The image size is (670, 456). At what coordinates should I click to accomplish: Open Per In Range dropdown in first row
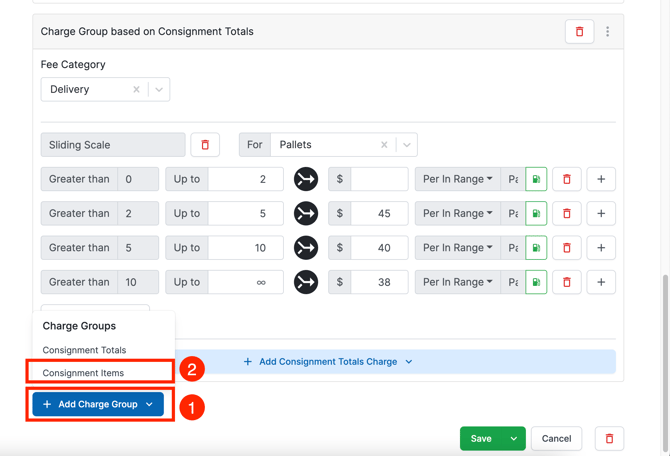point(457,179)
